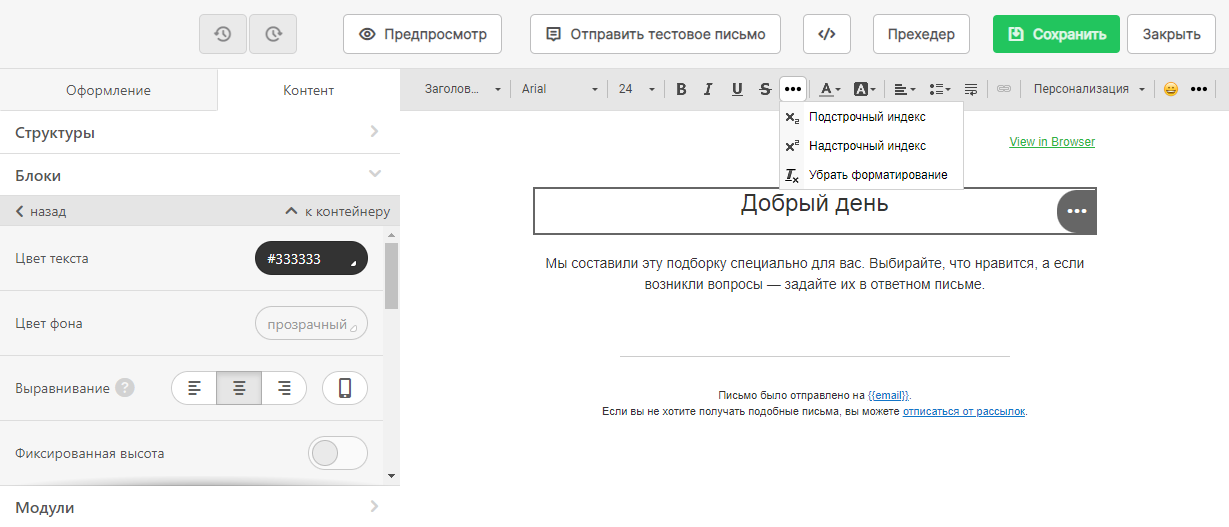Click the Предпросмотр preview button
This screenshot has width=1229, height=527.
(x=422, y=34)
